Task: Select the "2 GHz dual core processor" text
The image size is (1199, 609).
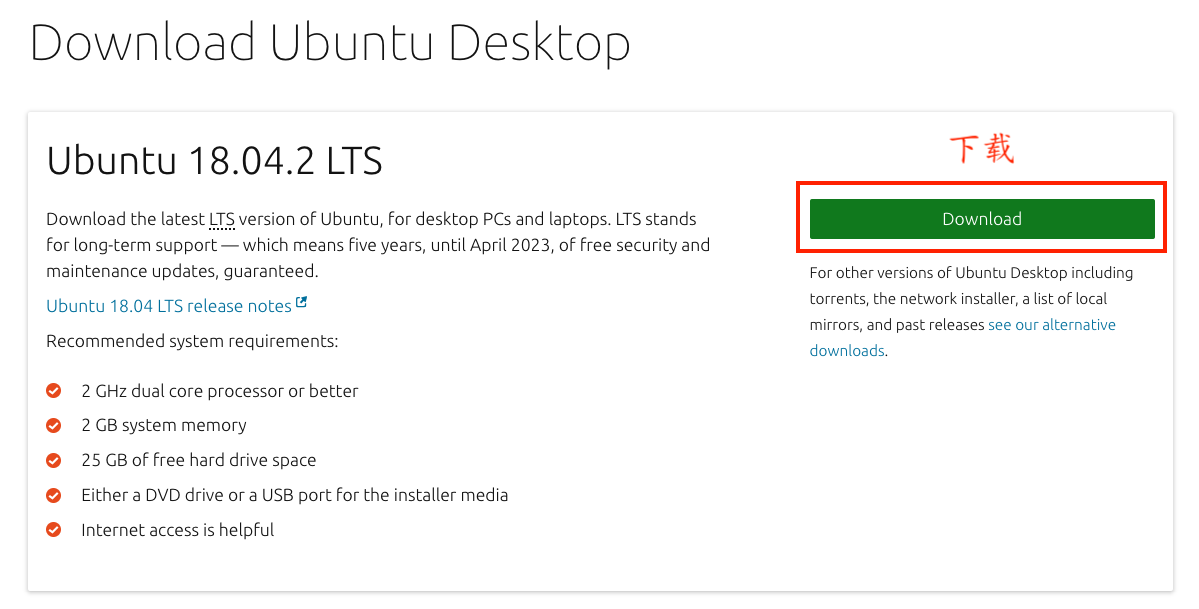Action: pyautogui.click(x=219, y=391)
